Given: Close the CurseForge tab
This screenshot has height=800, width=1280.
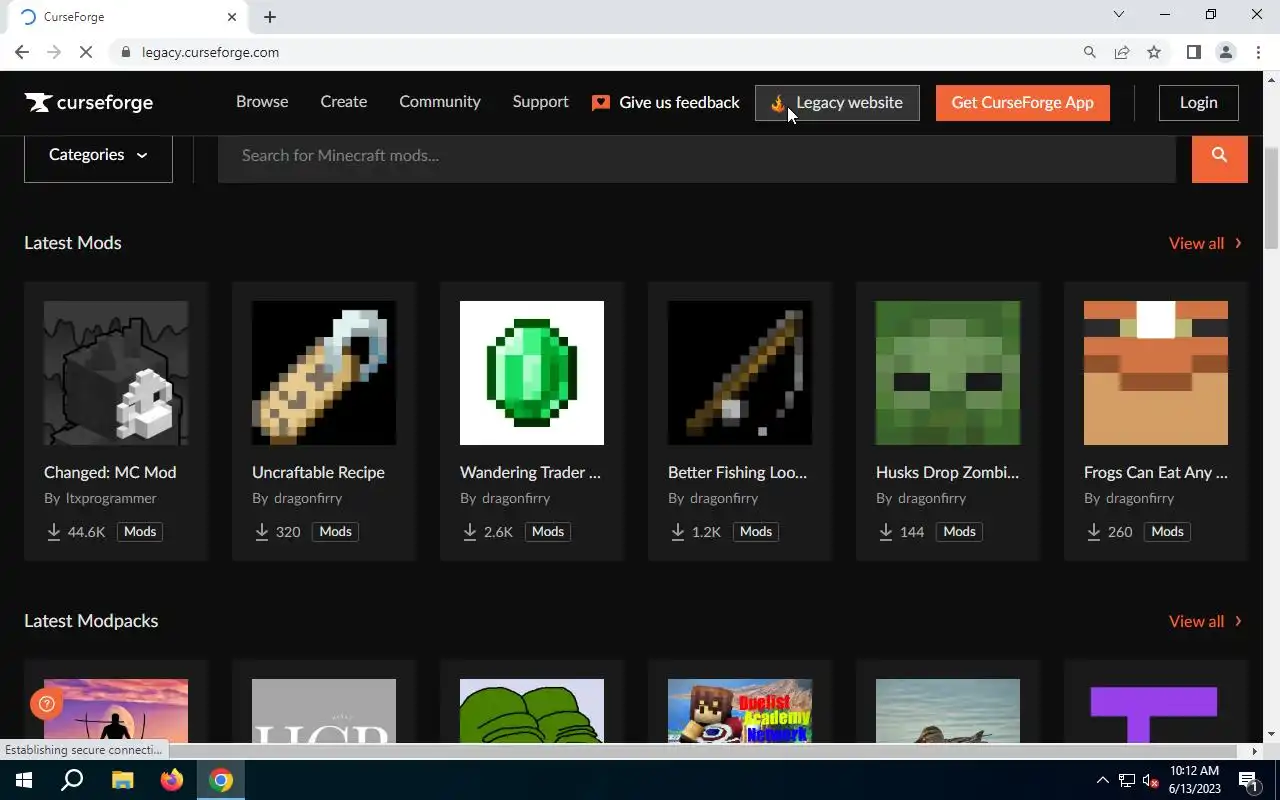Looking at the screenshot, I should click(232, 17).
